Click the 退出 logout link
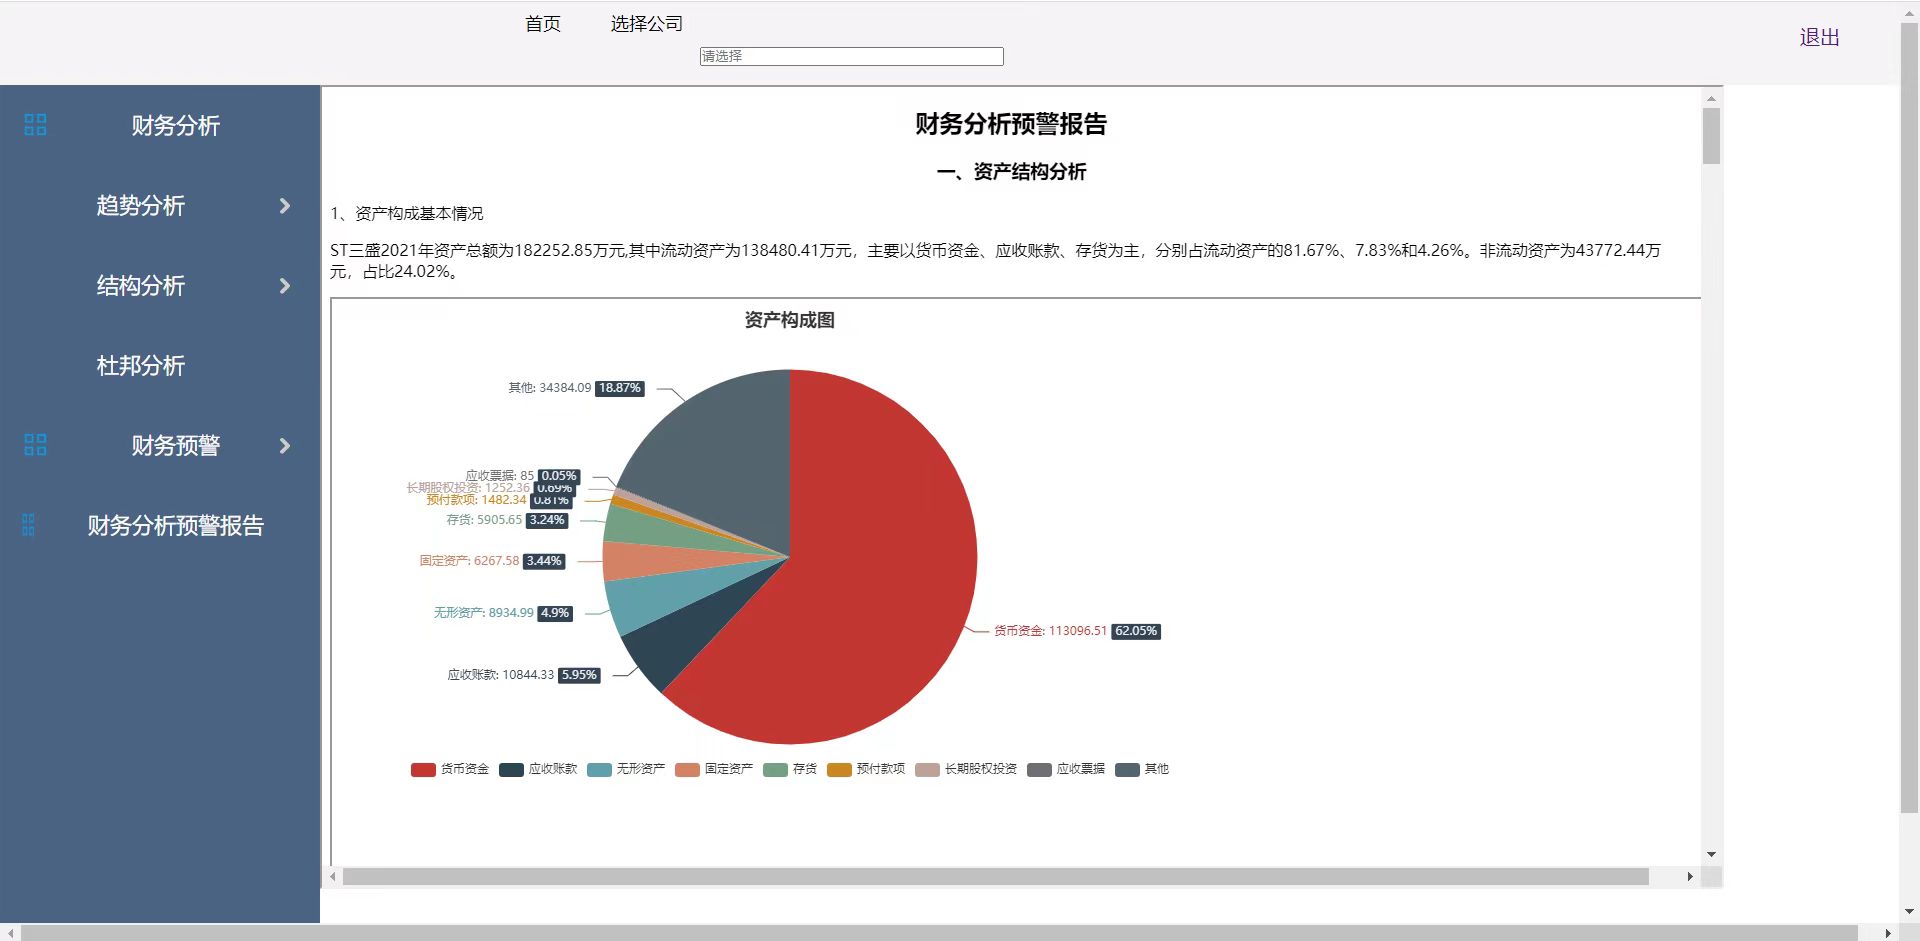The image size is (1920, 941). point(1819,37)
